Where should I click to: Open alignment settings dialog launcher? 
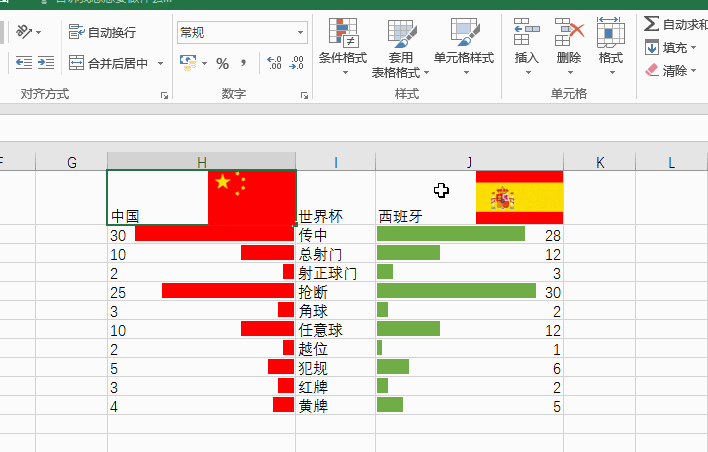click(164, 95)
